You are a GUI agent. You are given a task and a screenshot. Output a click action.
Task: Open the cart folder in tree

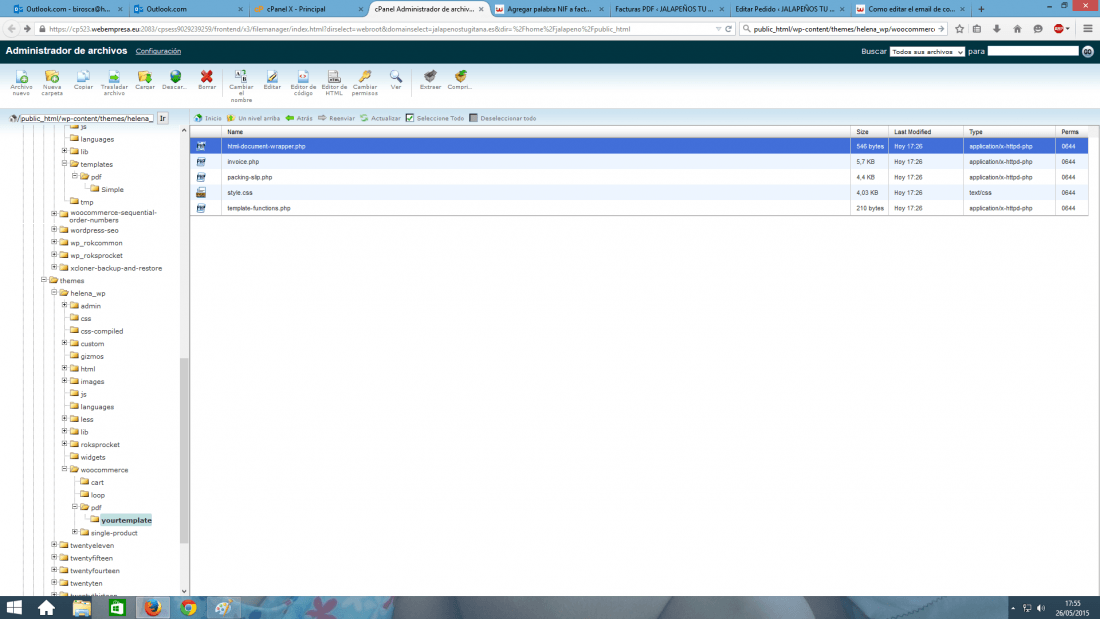point(97,482)
